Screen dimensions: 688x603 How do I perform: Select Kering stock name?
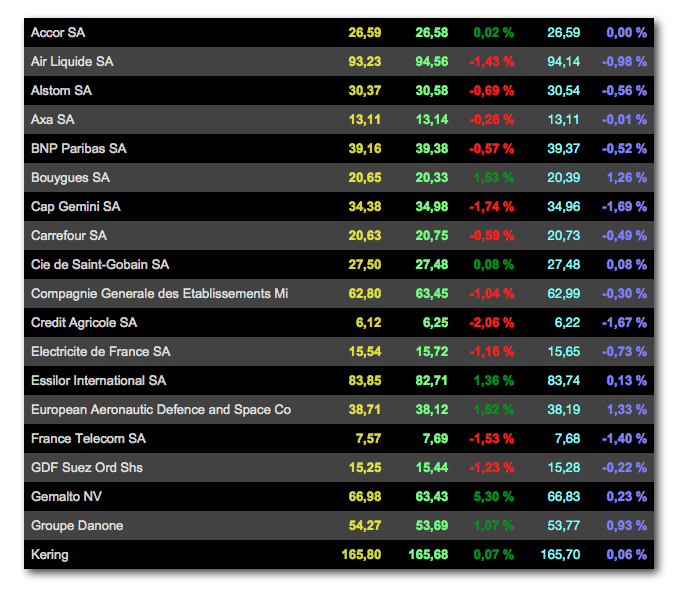[x=50, y=554]
